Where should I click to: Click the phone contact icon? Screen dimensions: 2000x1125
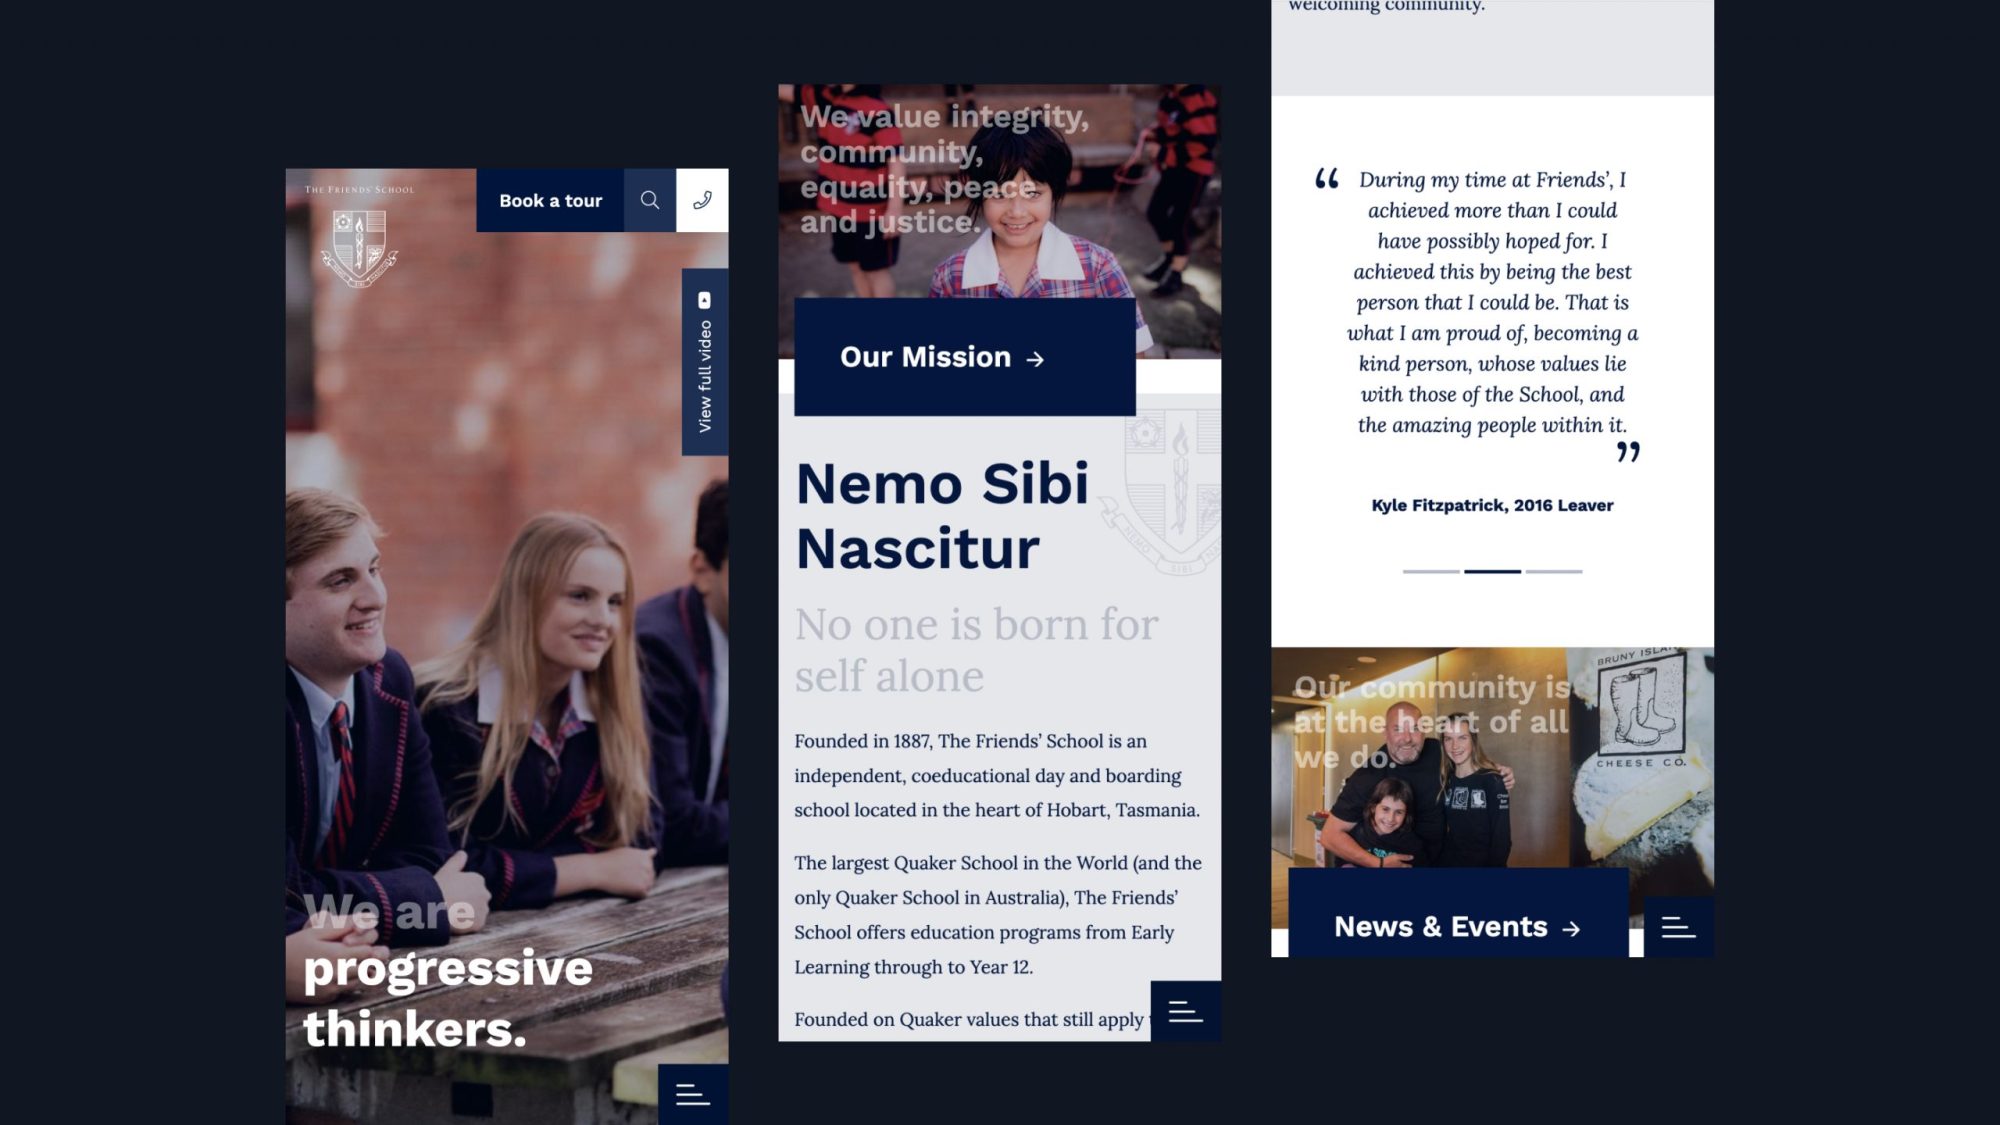tap(702, 200)
